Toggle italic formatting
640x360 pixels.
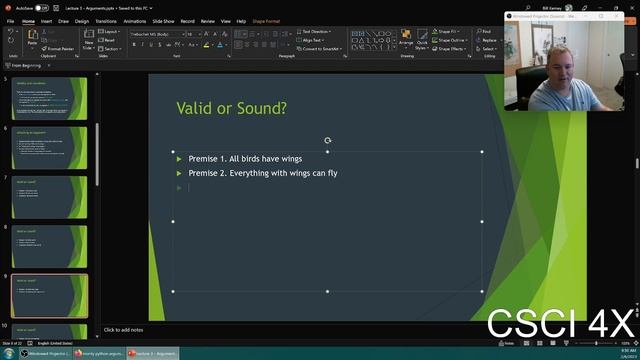pos(142,45)
